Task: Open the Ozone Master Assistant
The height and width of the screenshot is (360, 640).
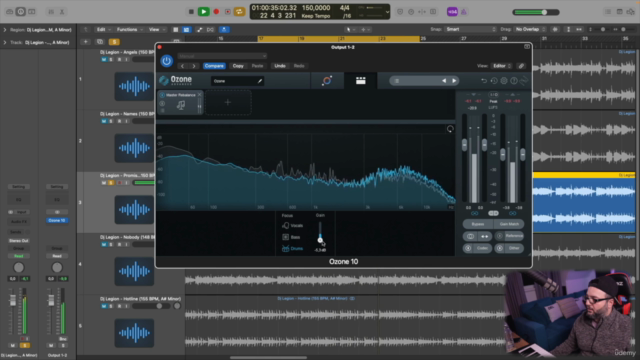Action: pos(327,81)
